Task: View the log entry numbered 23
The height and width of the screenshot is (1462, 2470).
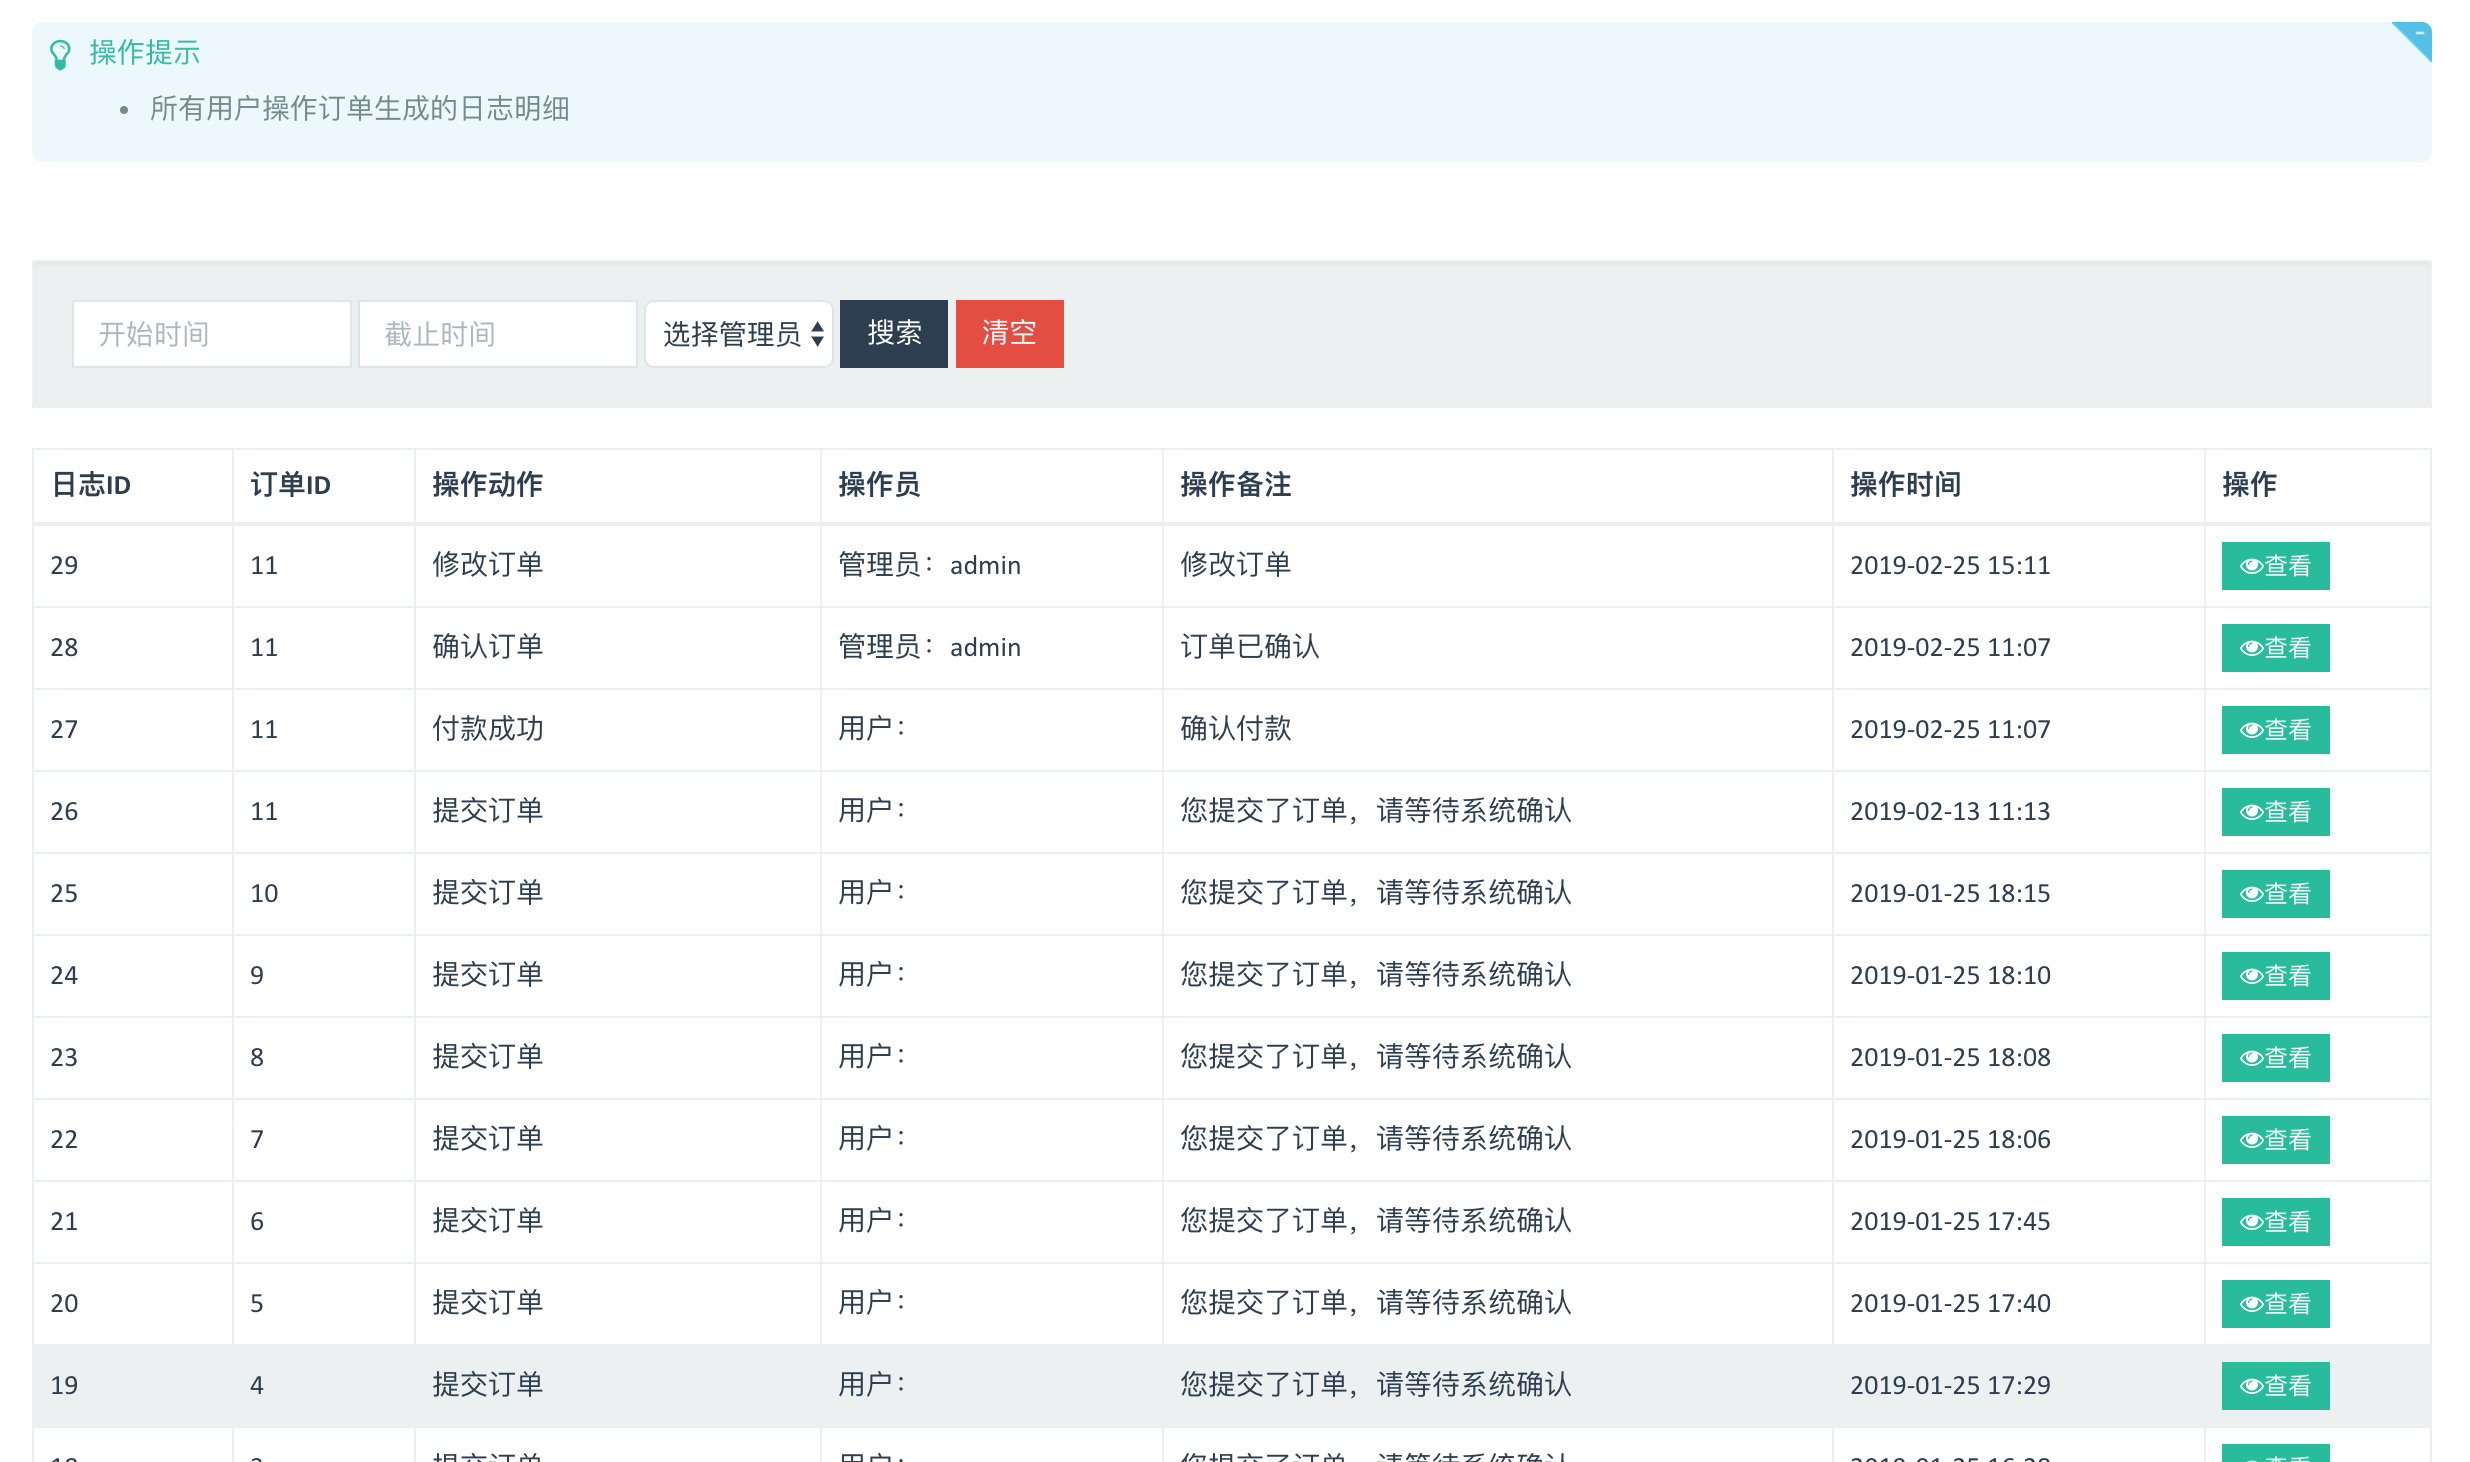Action: [x=2274, y=1058]
